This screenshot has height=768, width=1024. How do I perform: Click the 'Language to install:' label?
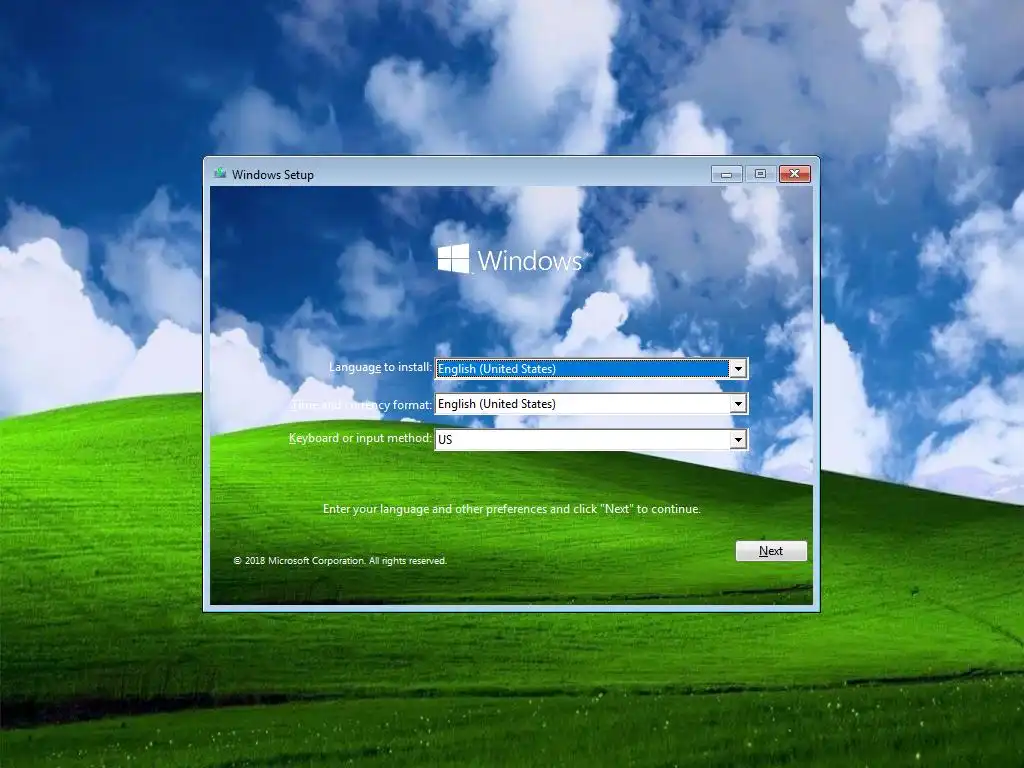[380, 367]
